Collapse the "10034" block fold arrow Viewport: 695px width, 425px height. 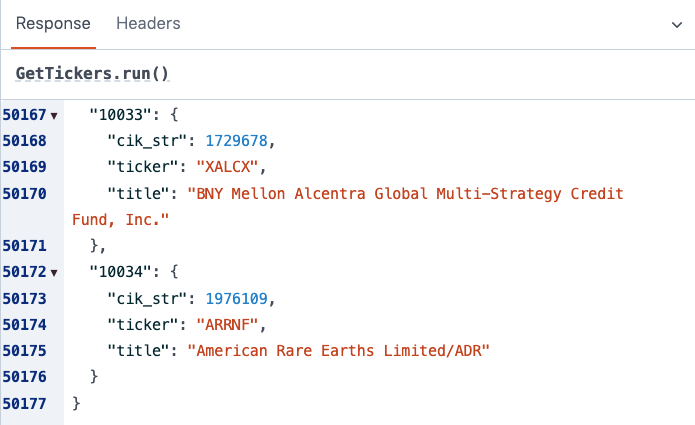pos(54,271)
